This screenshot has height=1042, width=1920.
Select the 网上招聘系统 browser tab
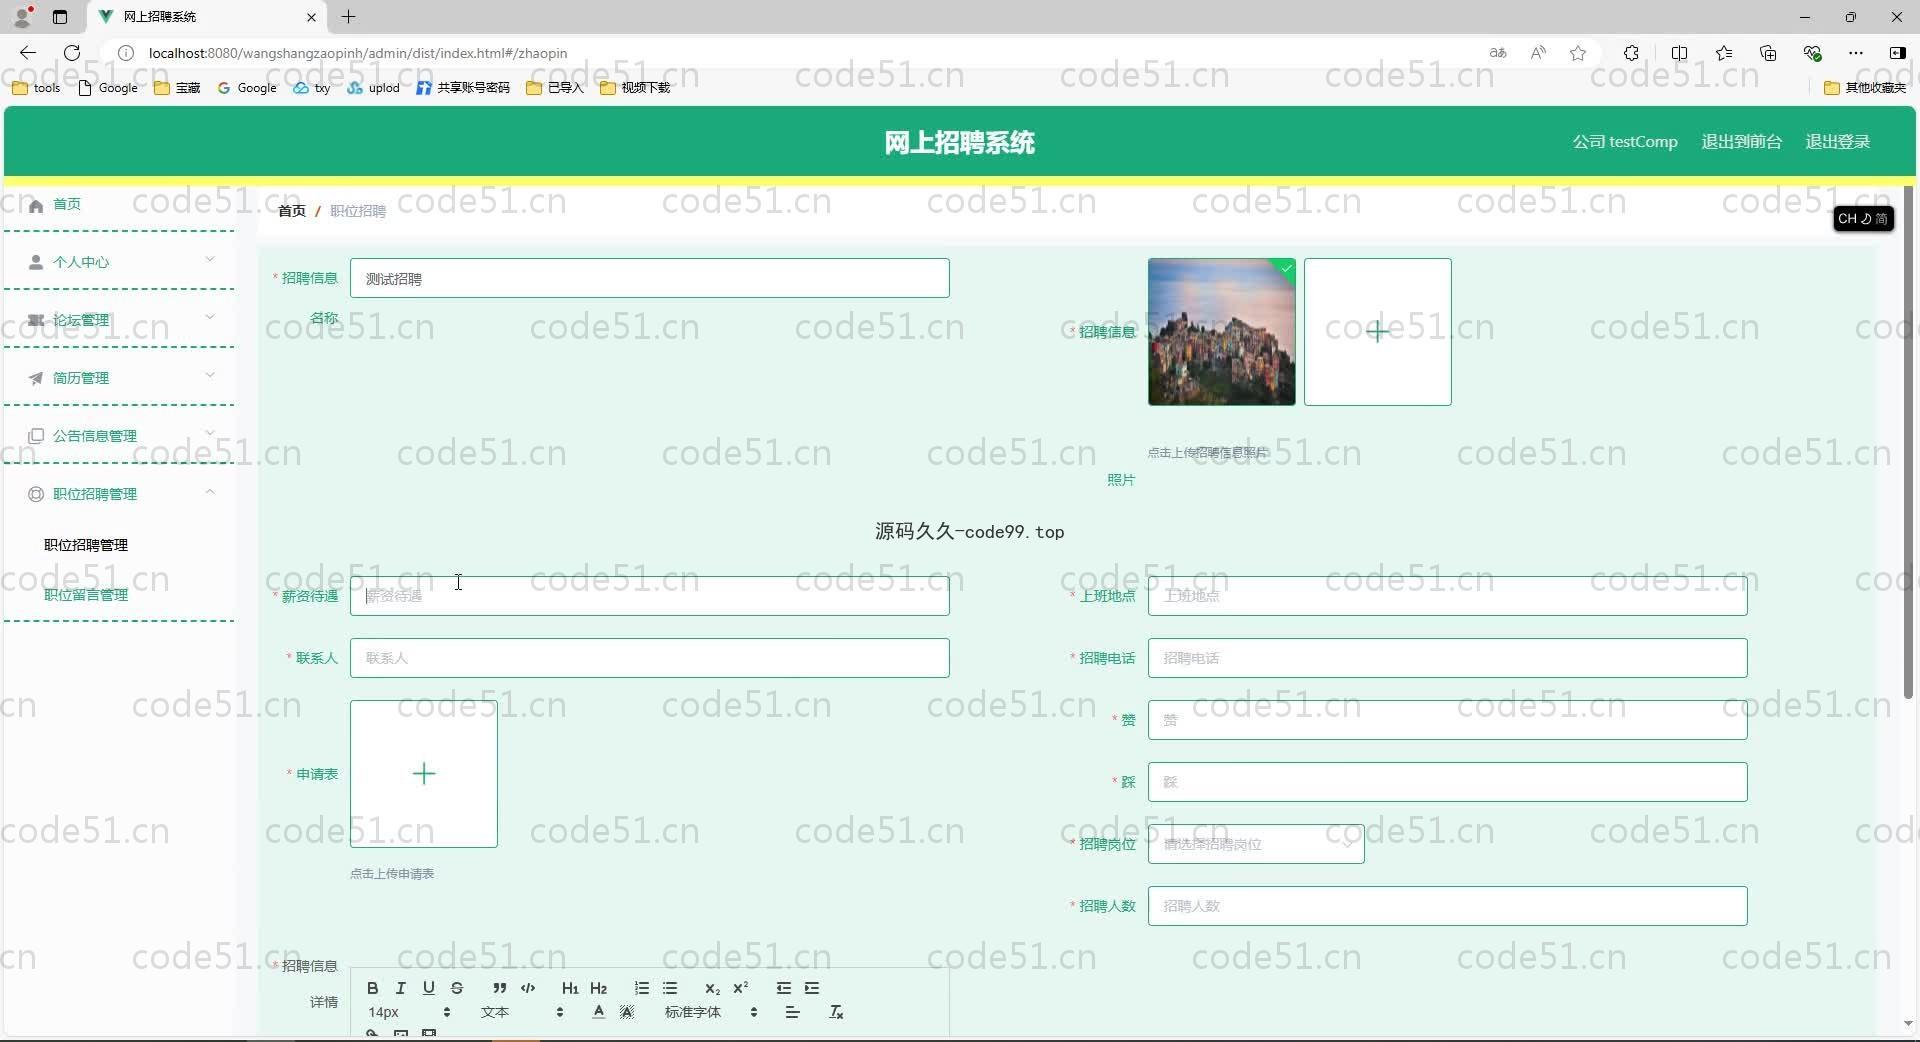coord(207,17)
